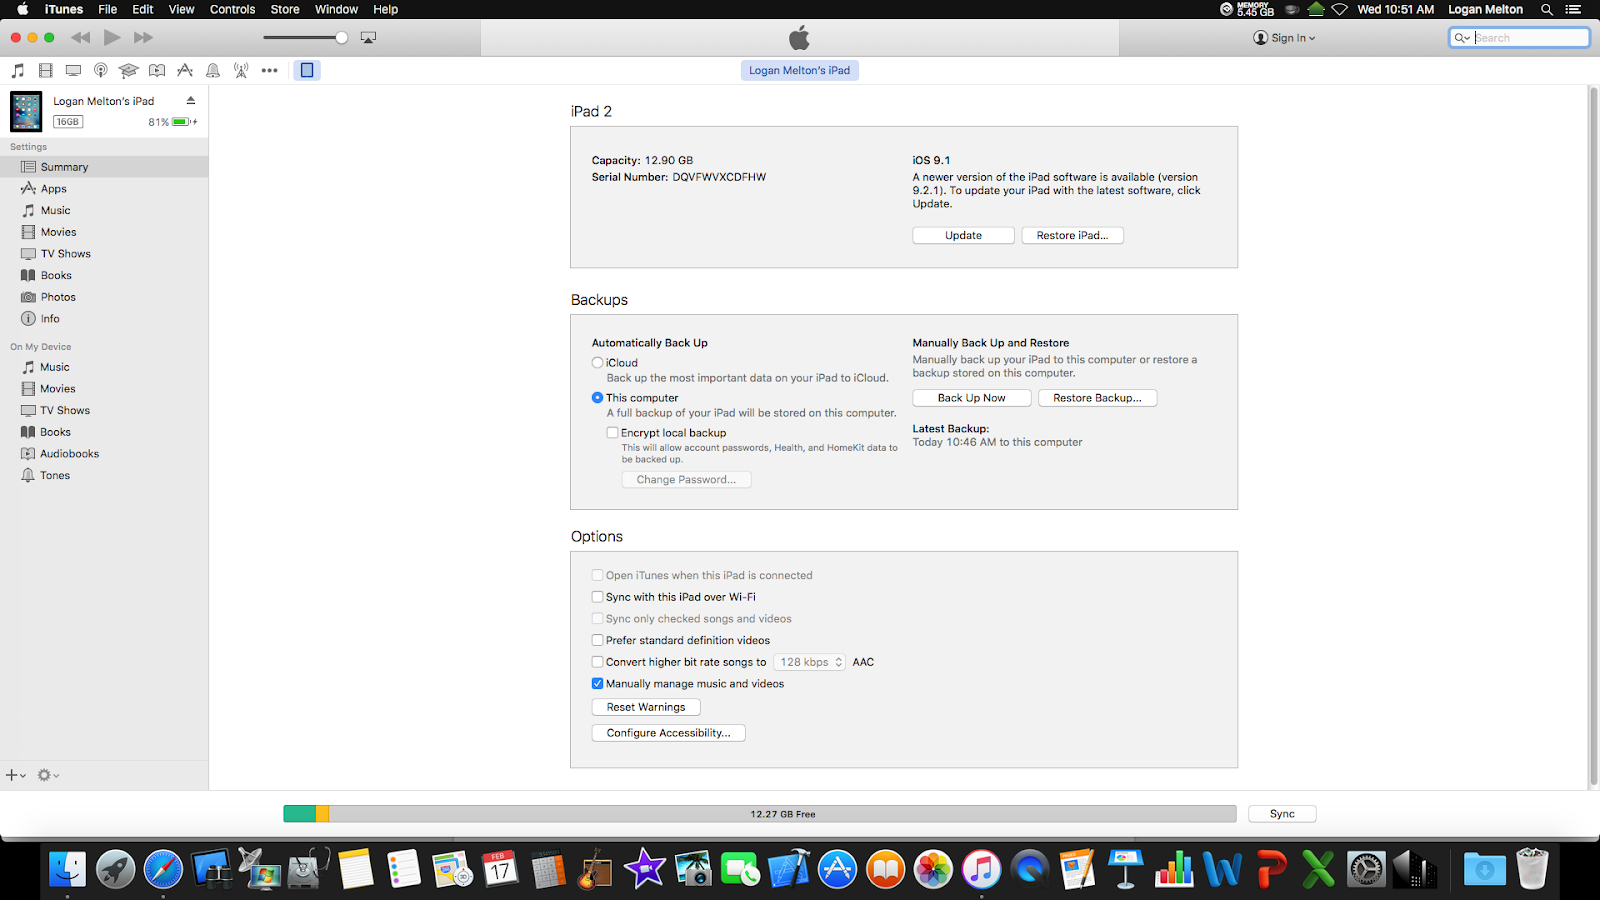Select Info in the Settings sidebar
The height and width of the screenshot is (900, 1600).
click(104, 318)
